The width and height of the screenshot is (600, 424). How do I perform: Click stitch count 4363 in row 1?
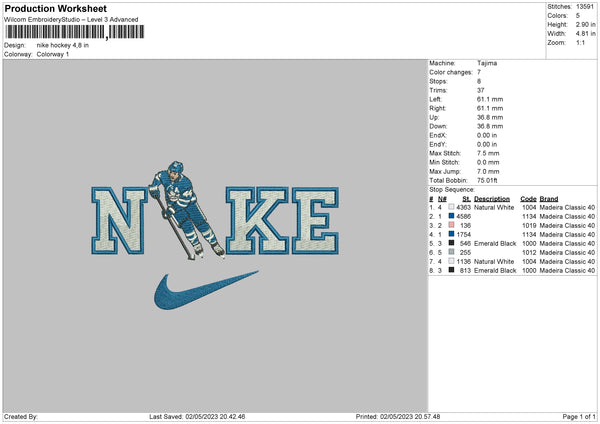[x=463, y=207]
